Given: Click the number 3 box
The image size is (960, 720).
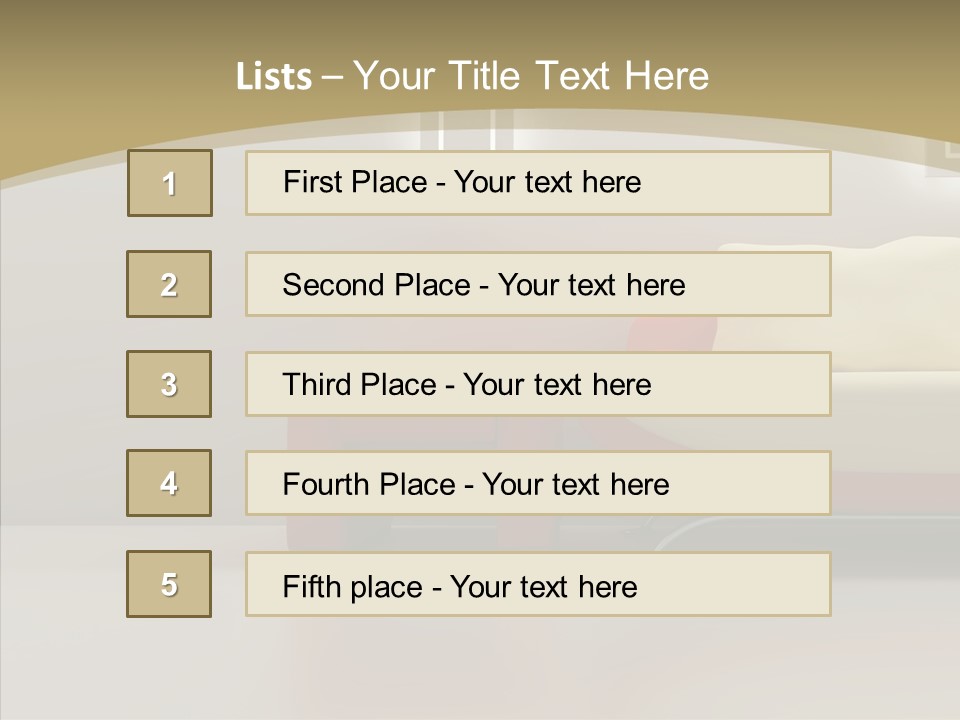Looking at the screenshot, I should tap(169, 384).
